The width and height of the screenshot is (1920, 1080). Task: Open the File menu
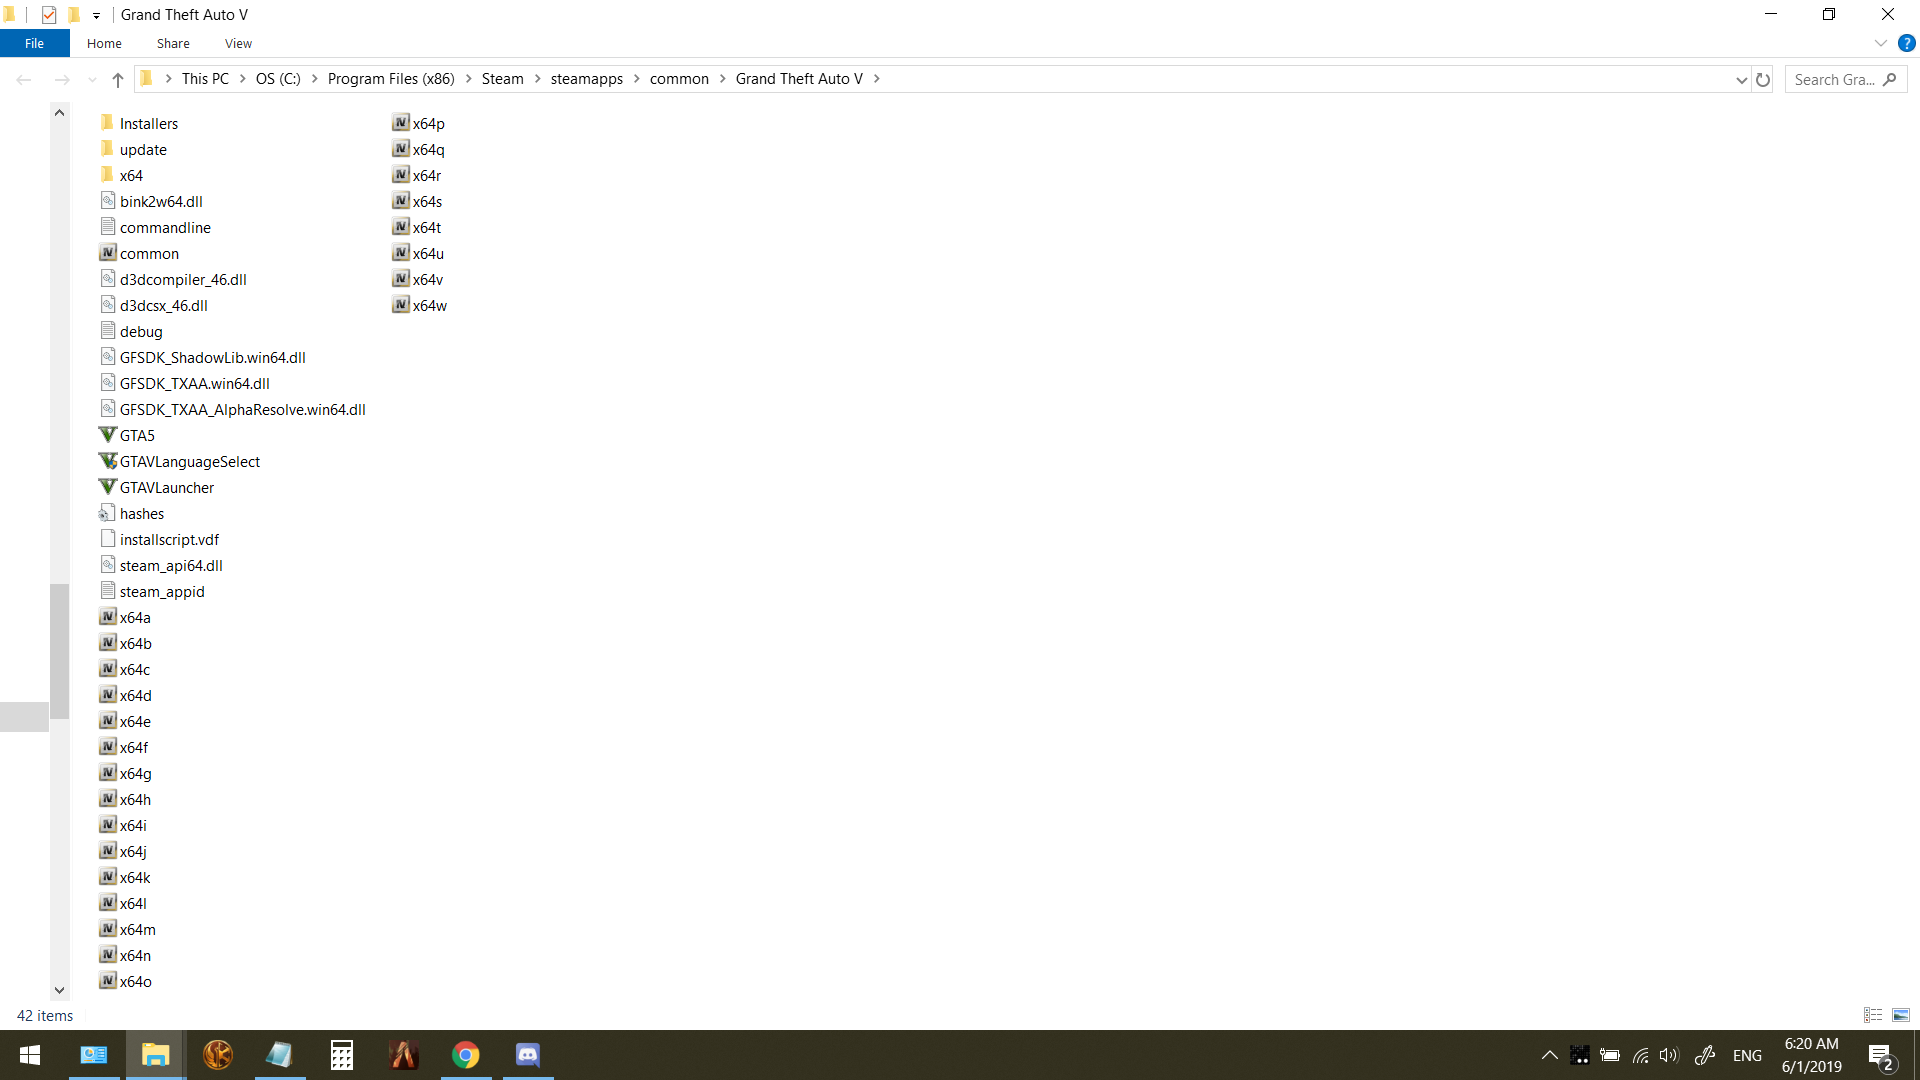point(34,43)
